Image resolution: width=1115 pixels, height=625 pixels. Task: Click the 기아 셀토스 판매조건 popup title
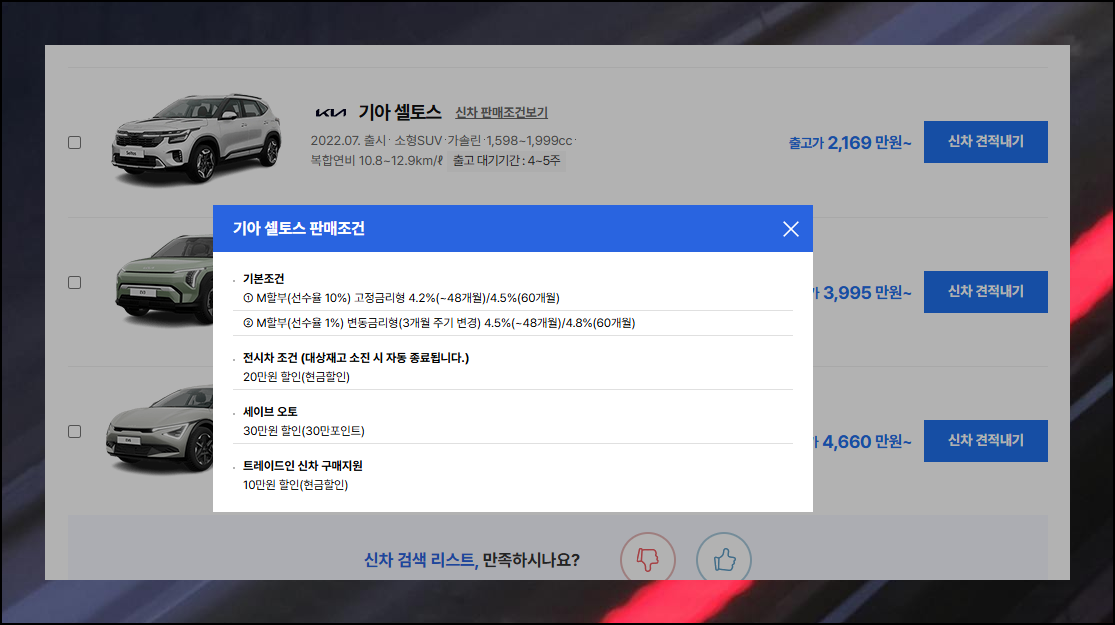click(299, 228)
